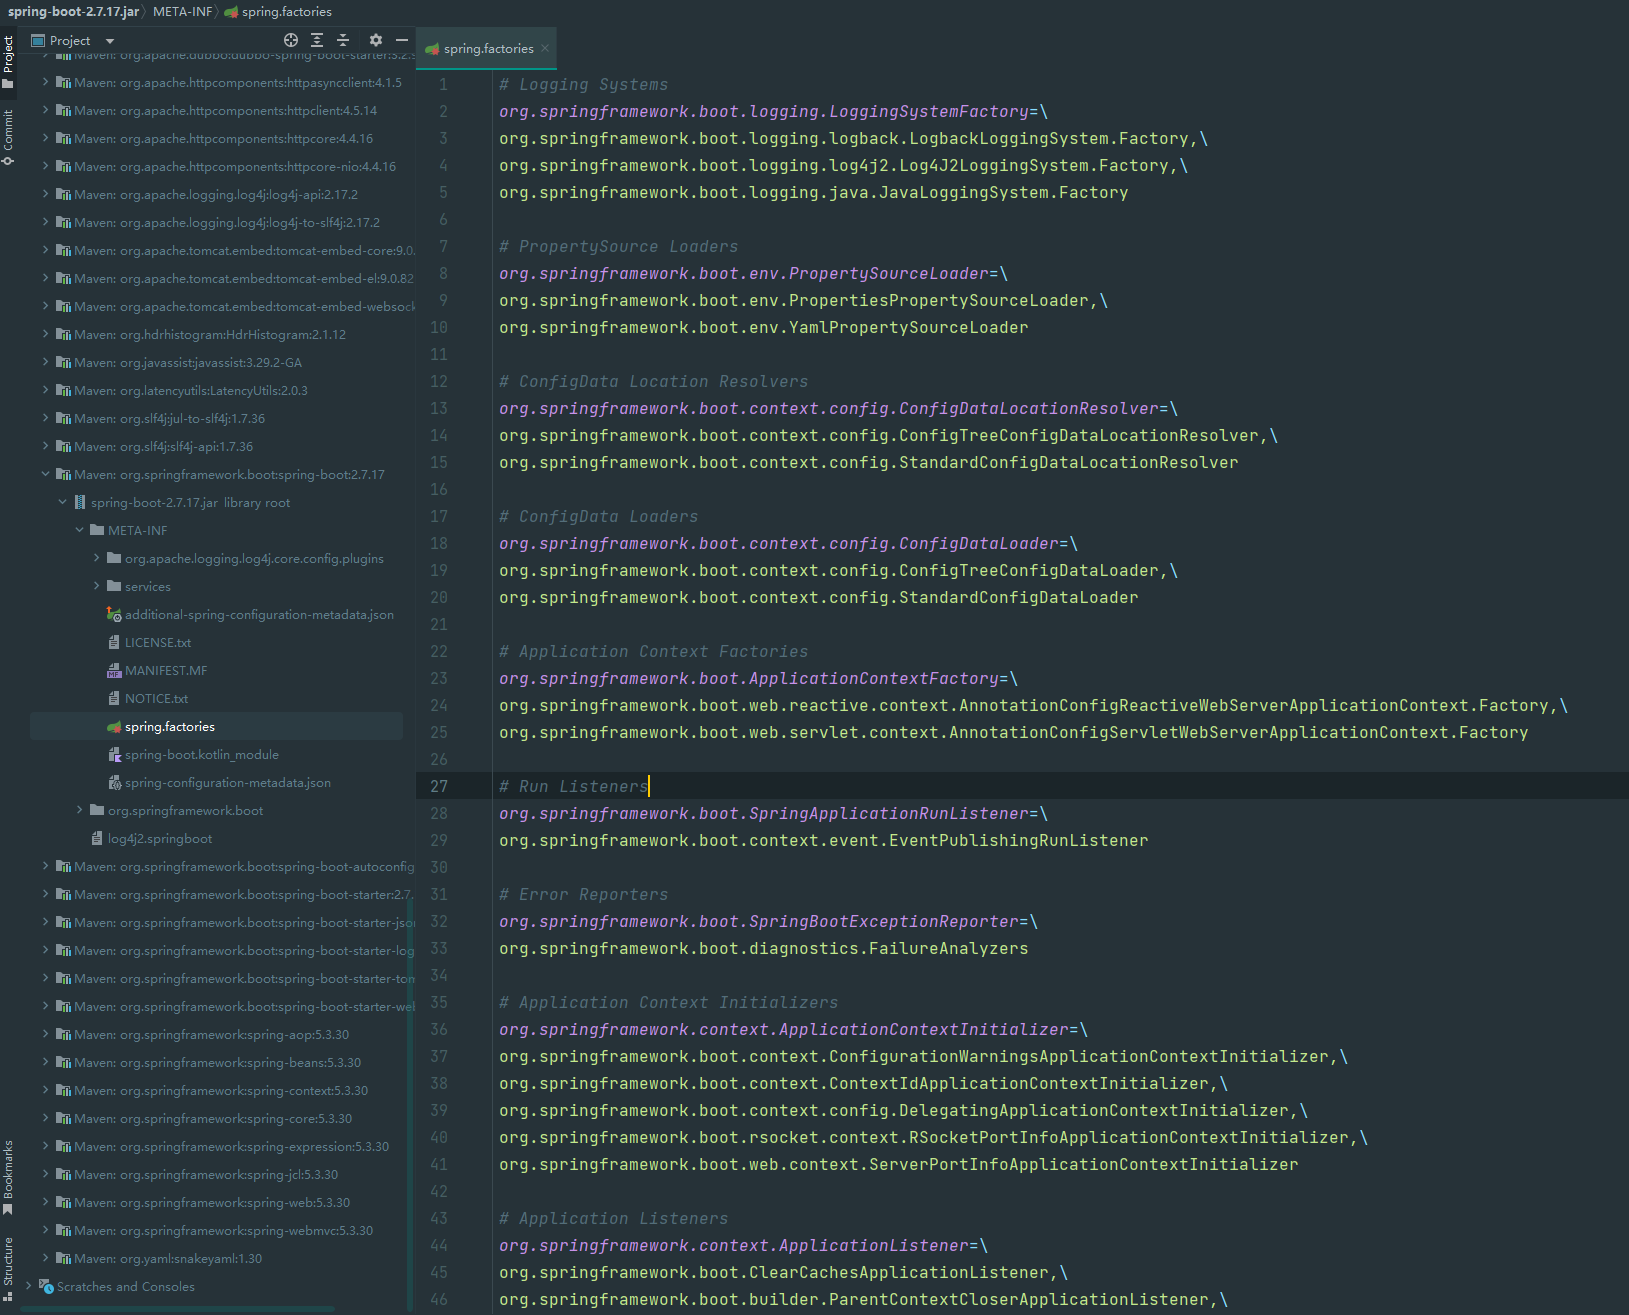Viewport: 1629px width, 1315px height.
Task: Open the Structure tool window side tab
Action: (8, 1268)
